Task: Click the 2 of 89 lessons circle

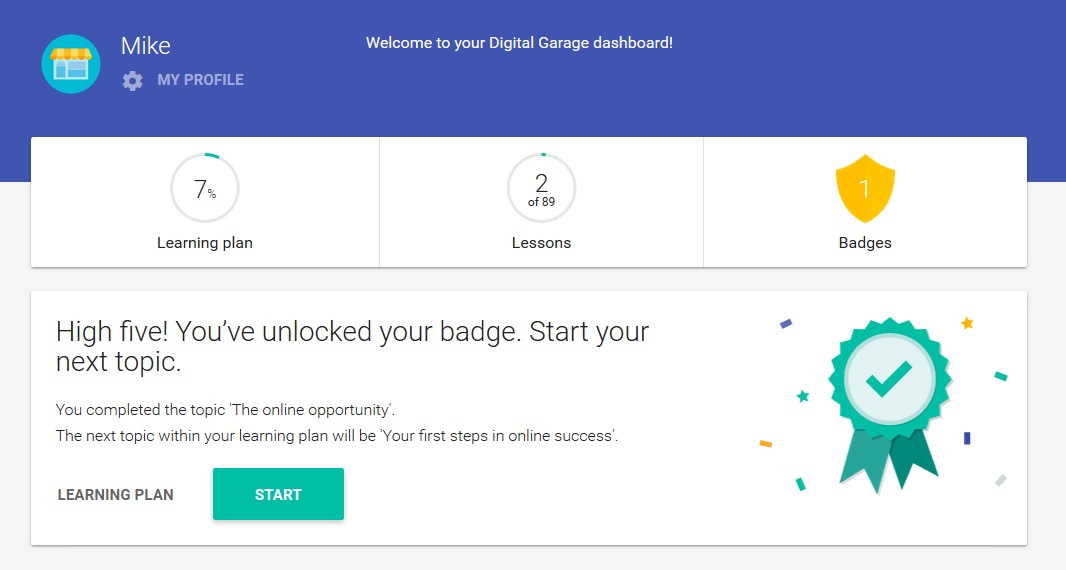Action: click(541, 188)
